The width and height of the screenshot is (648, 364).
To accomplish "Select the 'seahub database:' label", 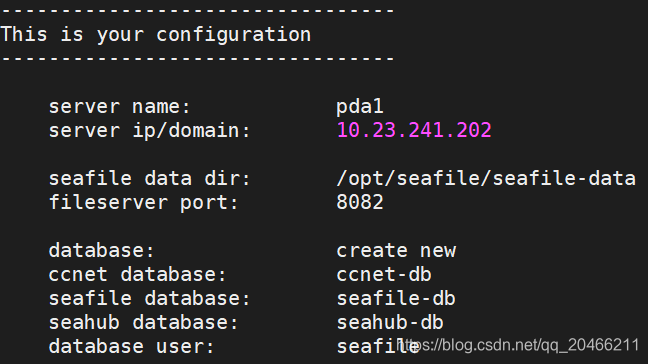I will point(144,323).
